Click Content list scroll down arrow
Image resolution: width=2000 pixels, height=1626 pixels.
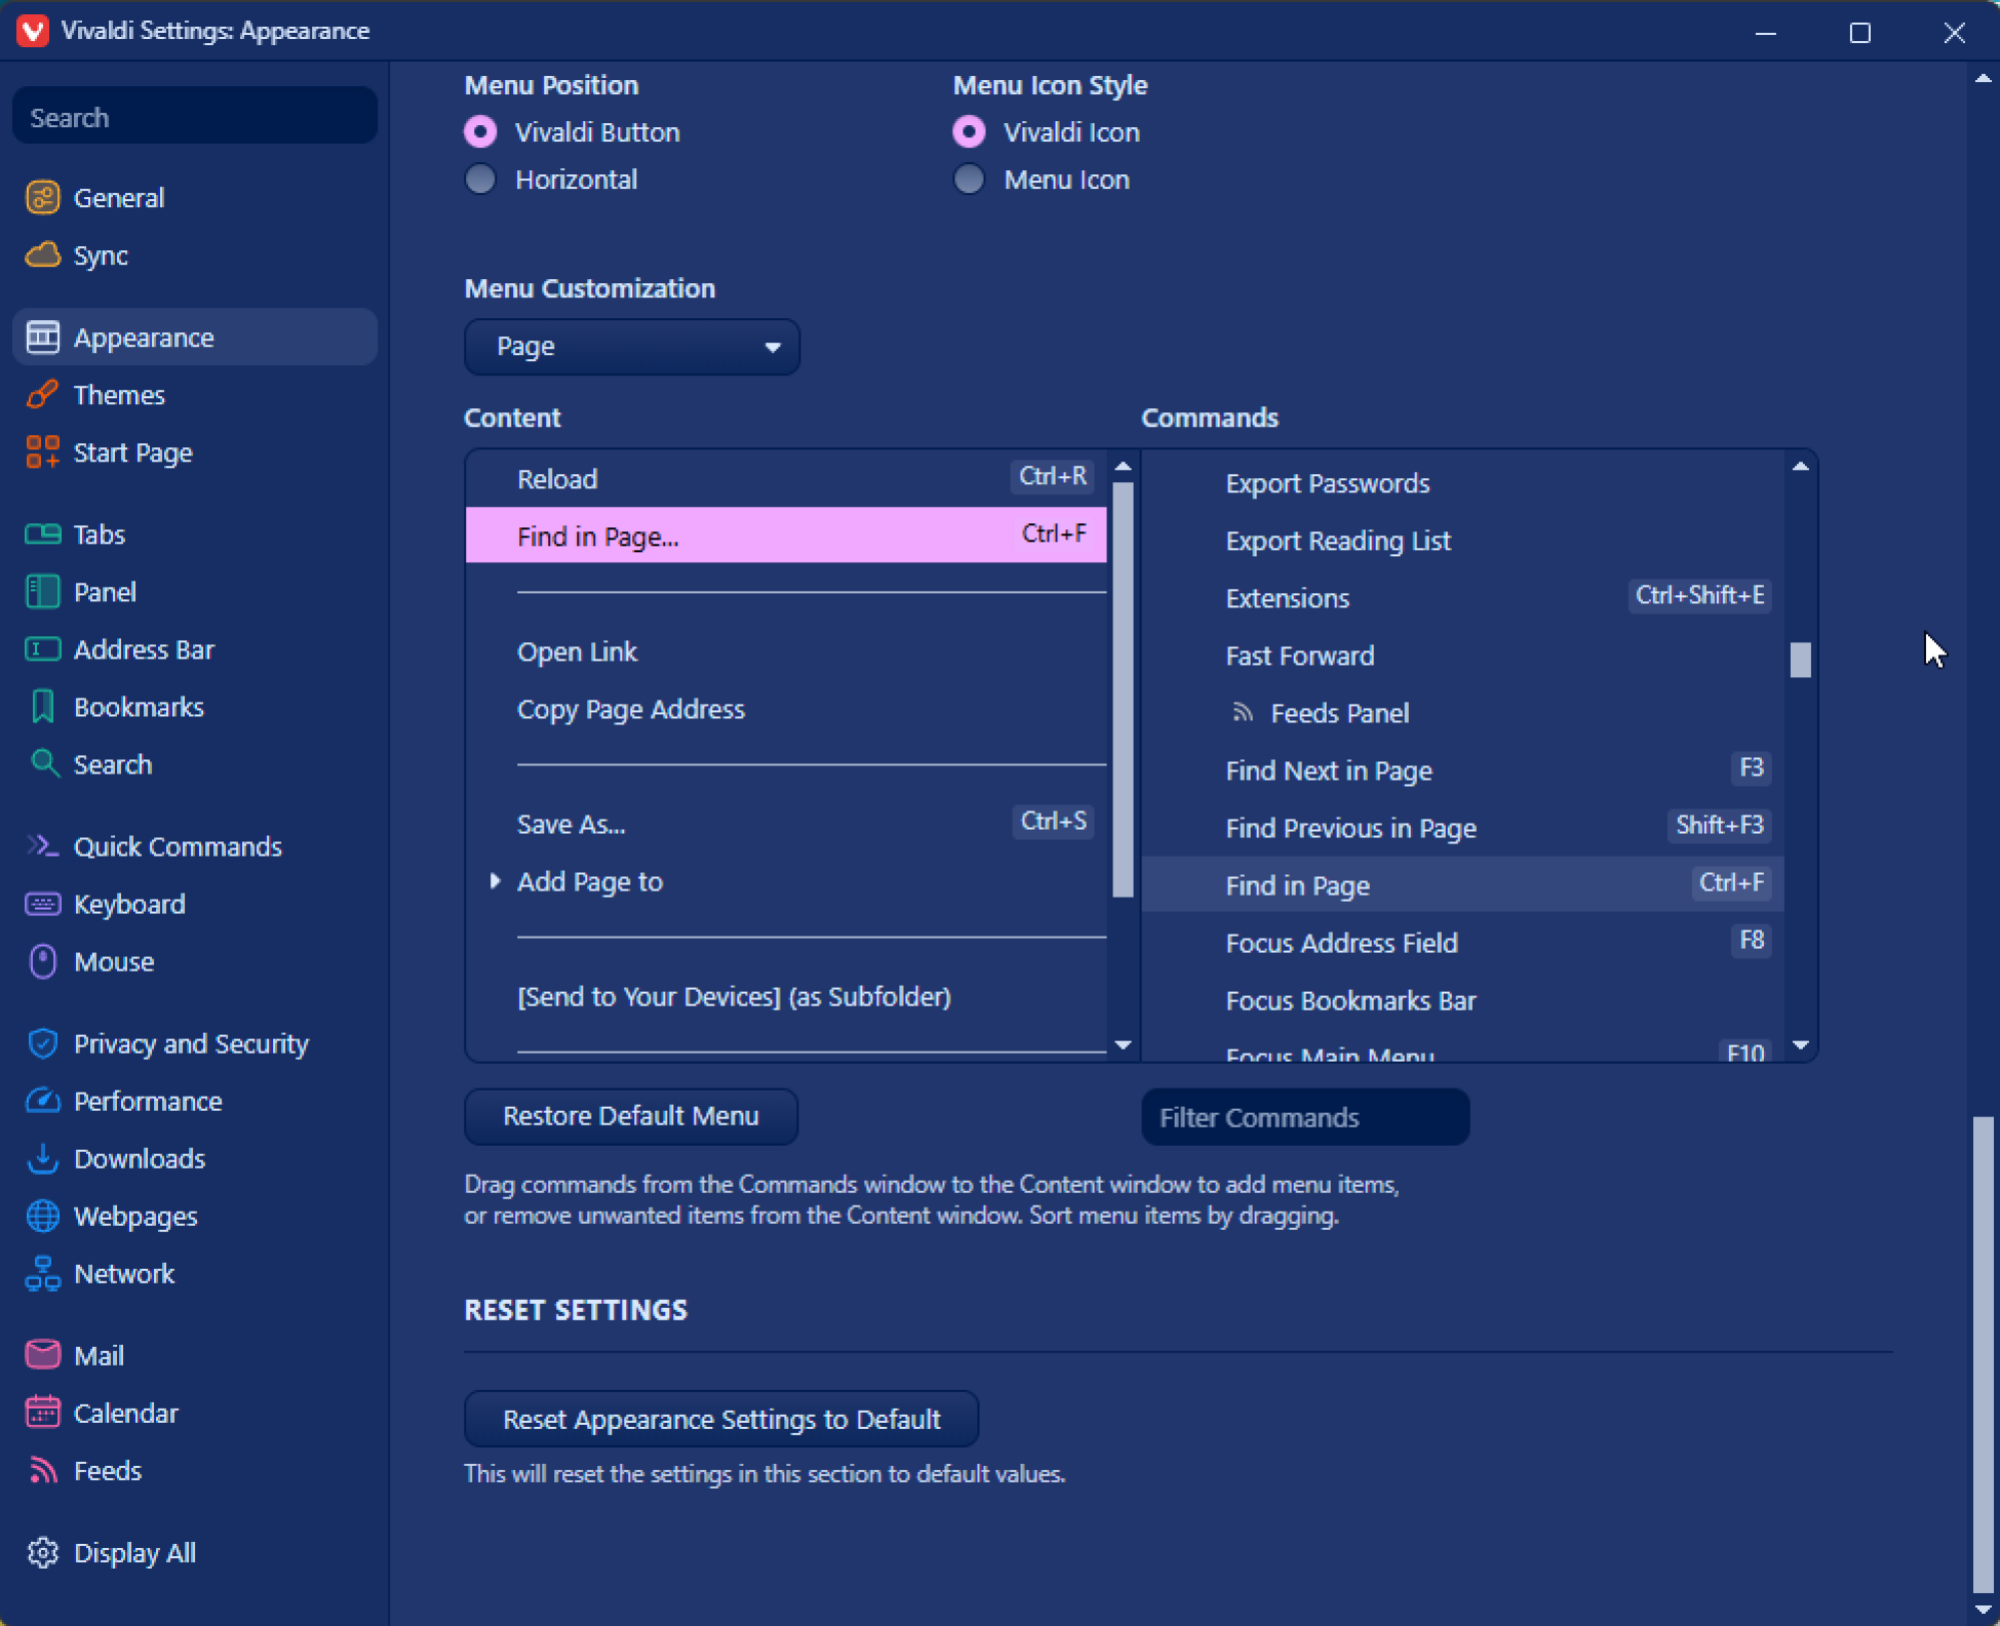(1123, 1045)
